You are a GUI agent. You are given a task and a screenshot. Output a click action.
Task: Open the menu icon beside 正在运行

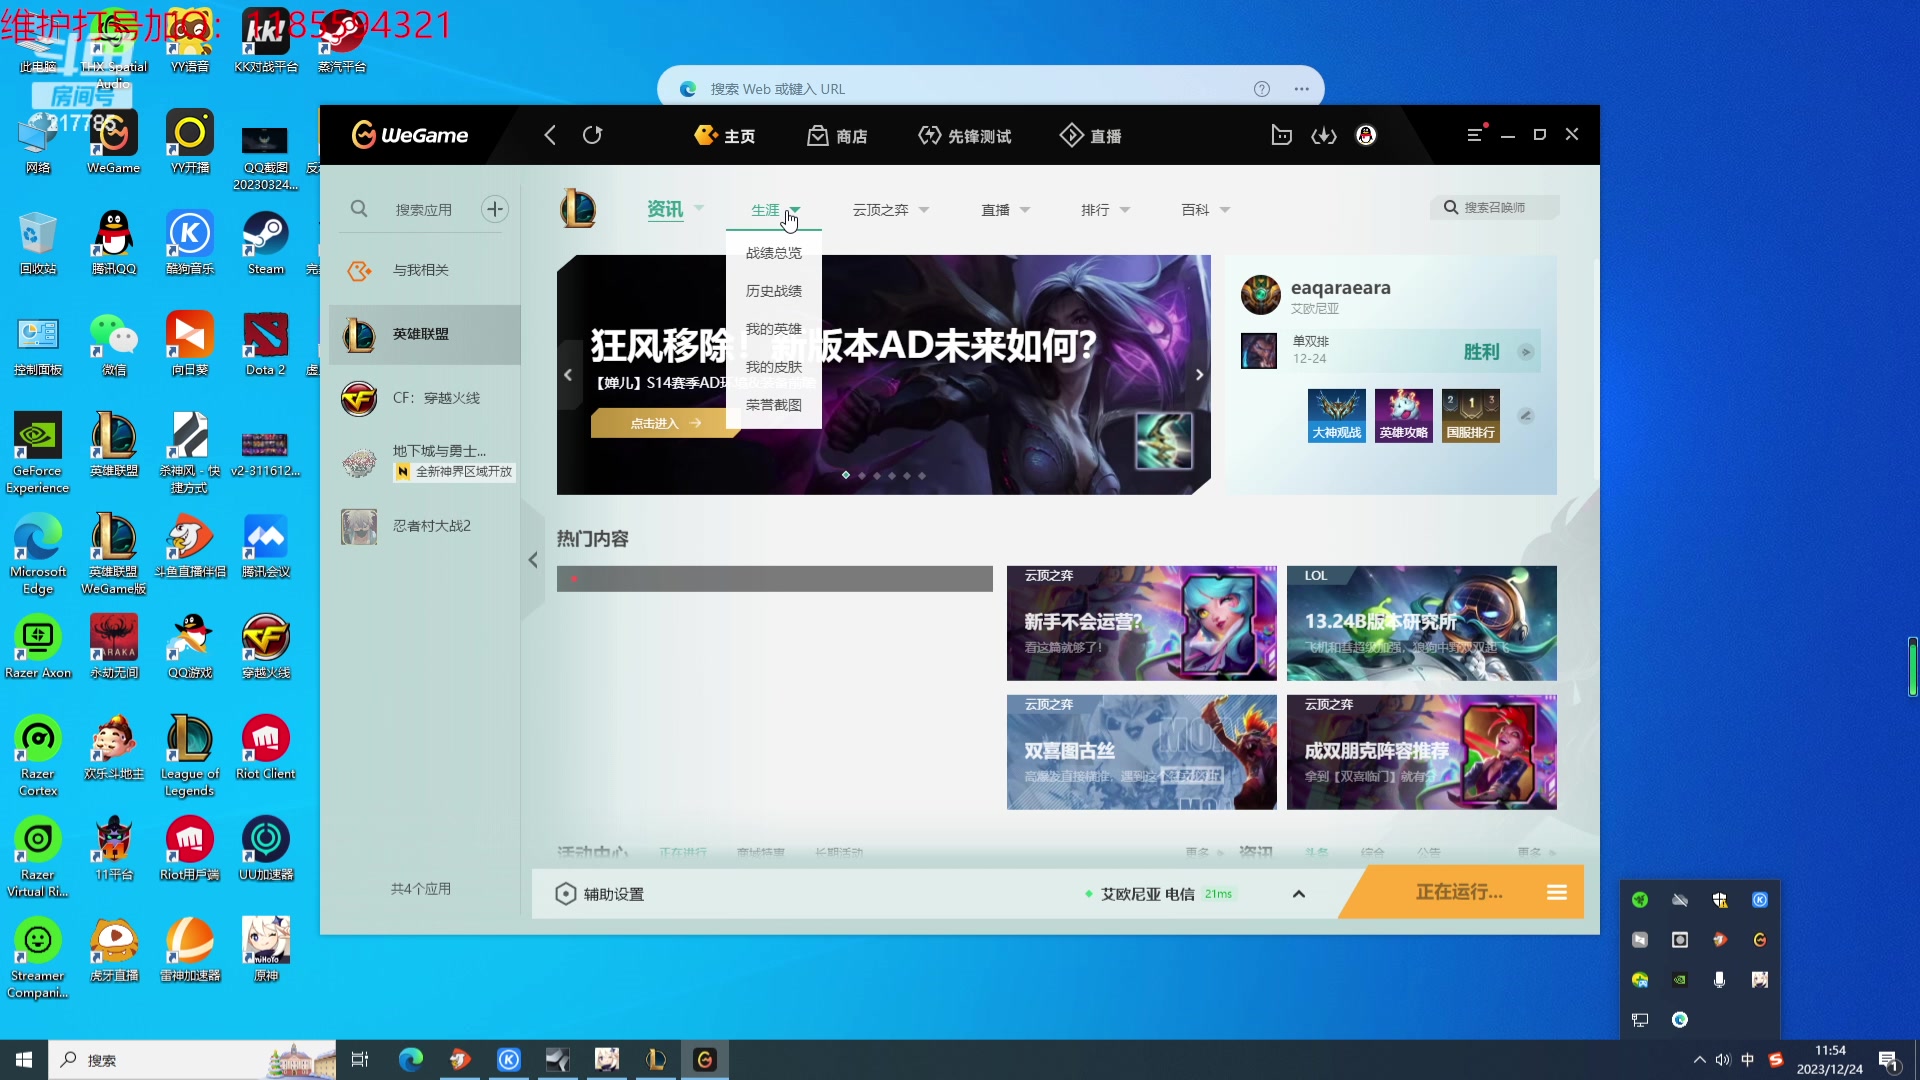click(x=1557, y=892)
